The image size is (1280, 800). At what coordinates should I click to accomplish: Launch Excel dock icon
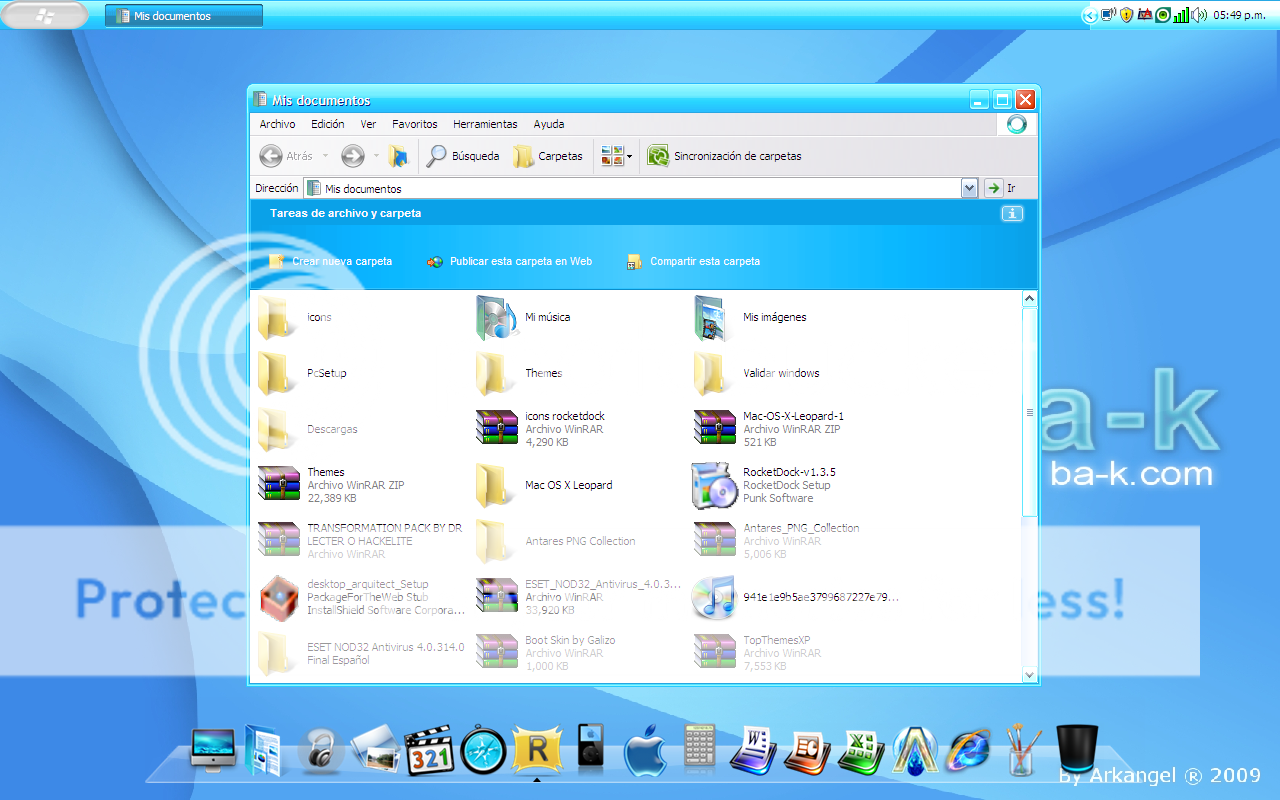(x=862, y=752)
